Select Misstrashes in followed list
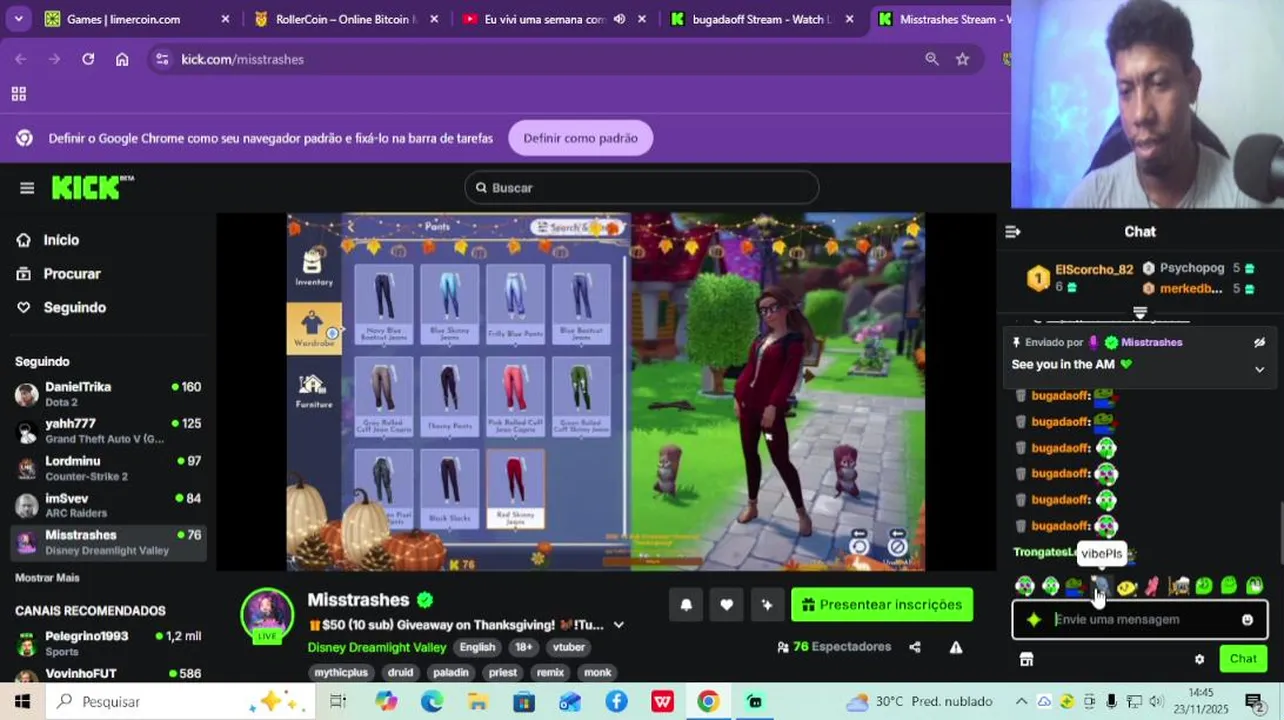The image size is (1284, 720). click(x=108, y=542)
